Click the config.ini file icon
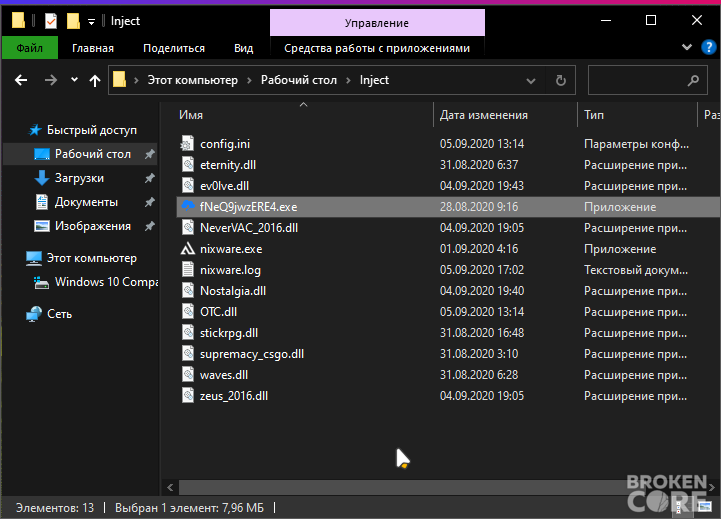721x519 pixels. coord(188,144)
